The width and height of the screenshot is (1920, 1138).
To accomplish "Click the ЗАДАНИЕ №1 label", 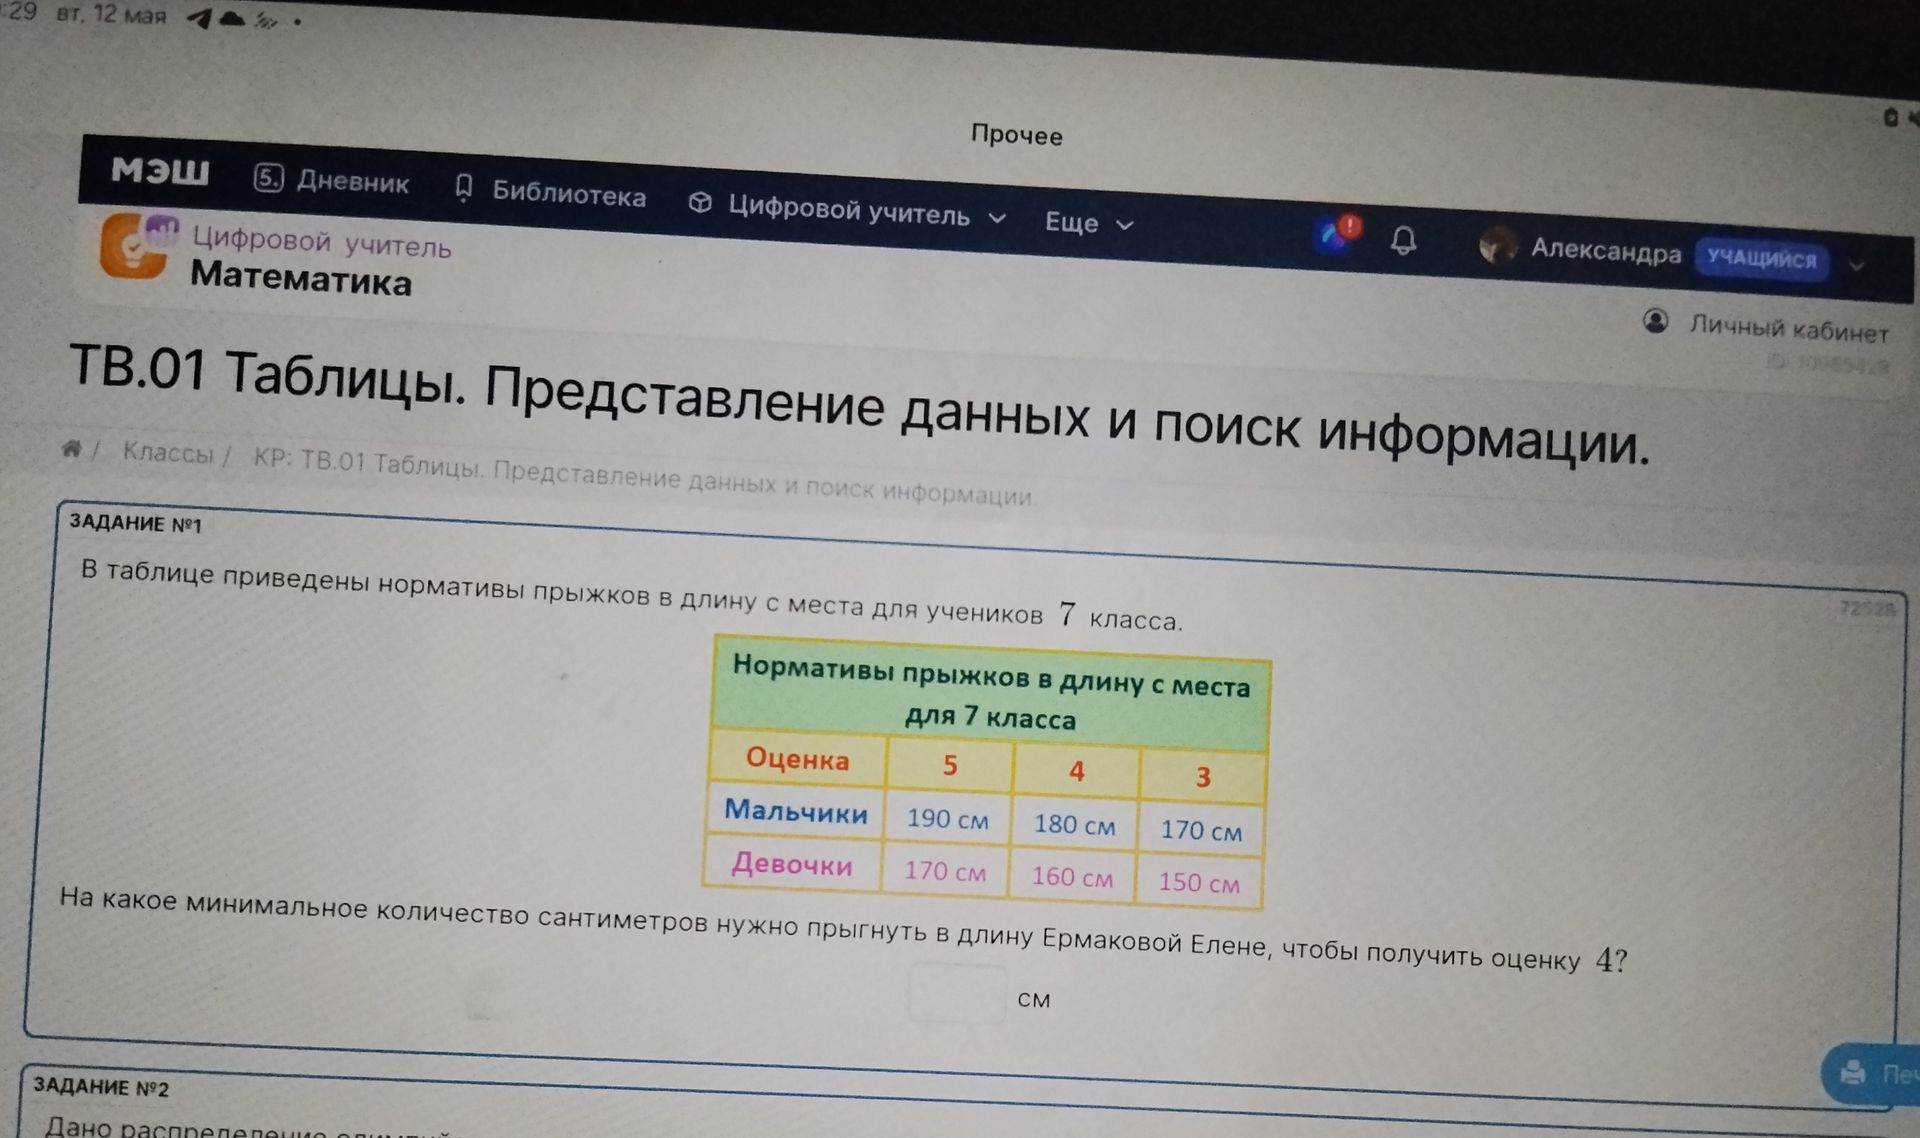I will (136, 523).
